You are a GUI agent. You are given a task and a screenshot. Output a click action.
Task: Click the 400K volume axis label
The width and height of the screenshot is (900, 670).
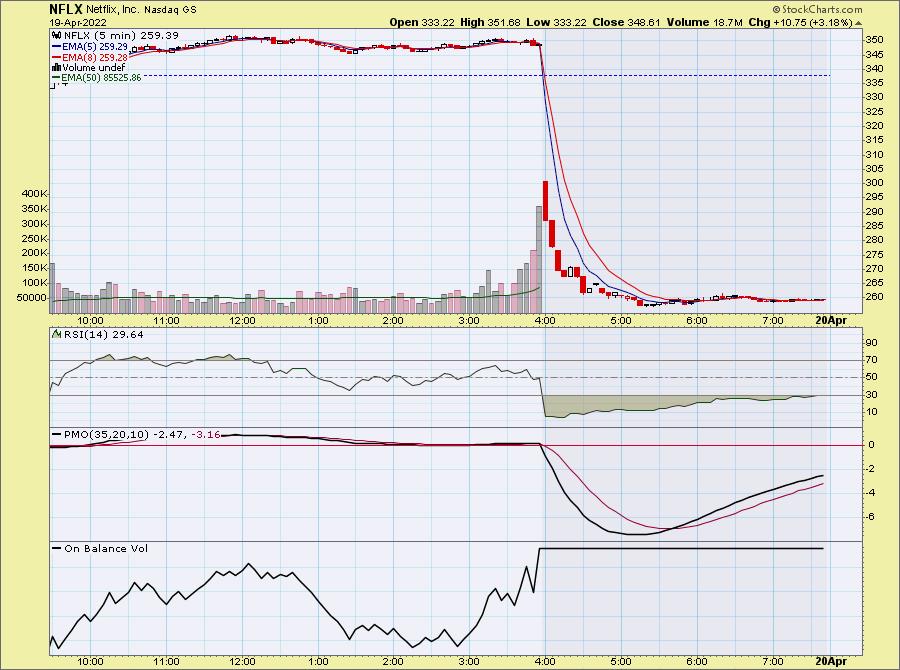coord(34,194)
